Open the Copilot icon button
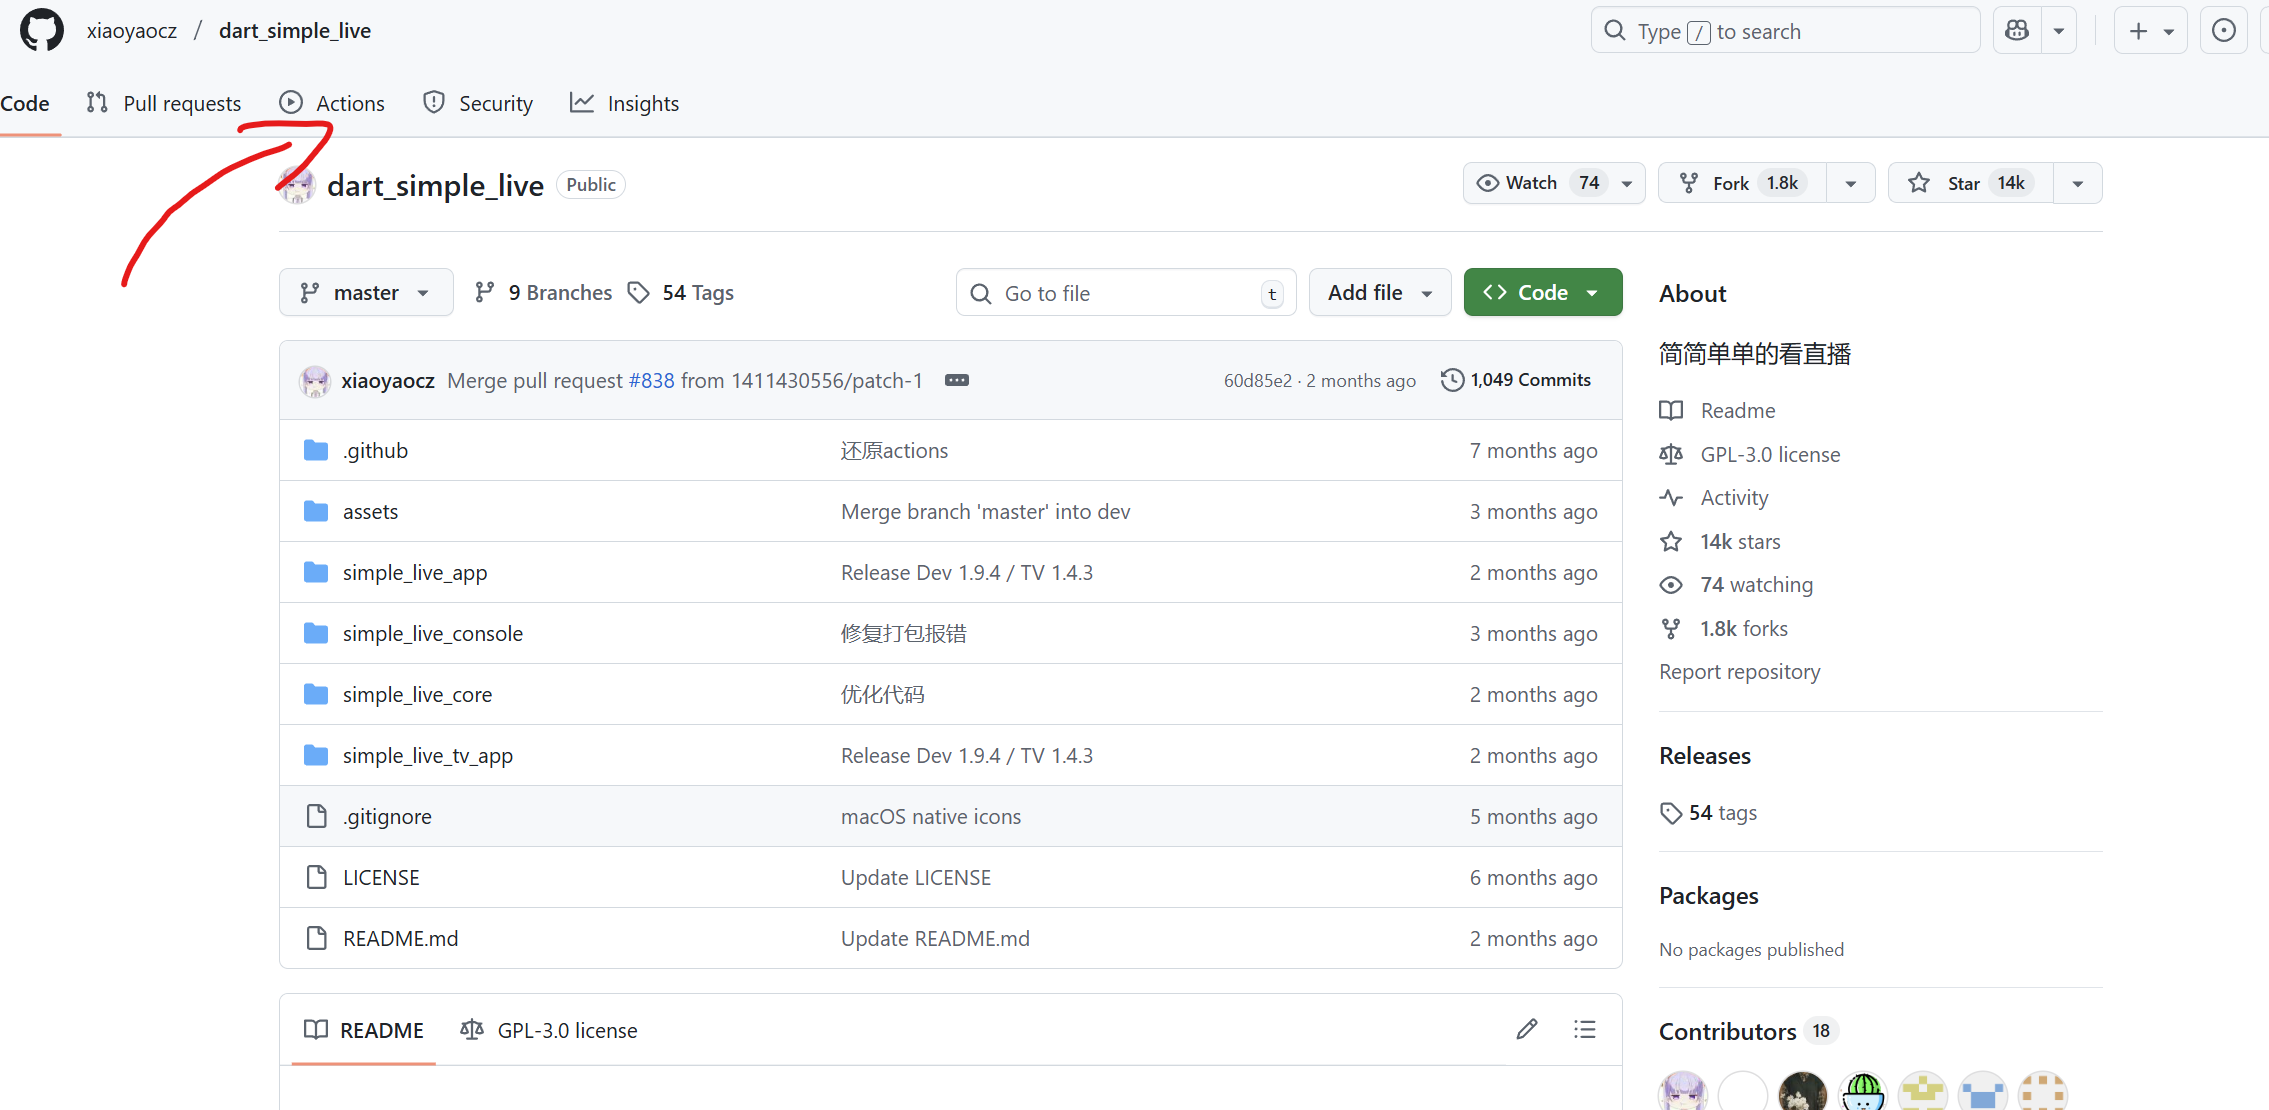2269x1110 pixels. 2017,31
